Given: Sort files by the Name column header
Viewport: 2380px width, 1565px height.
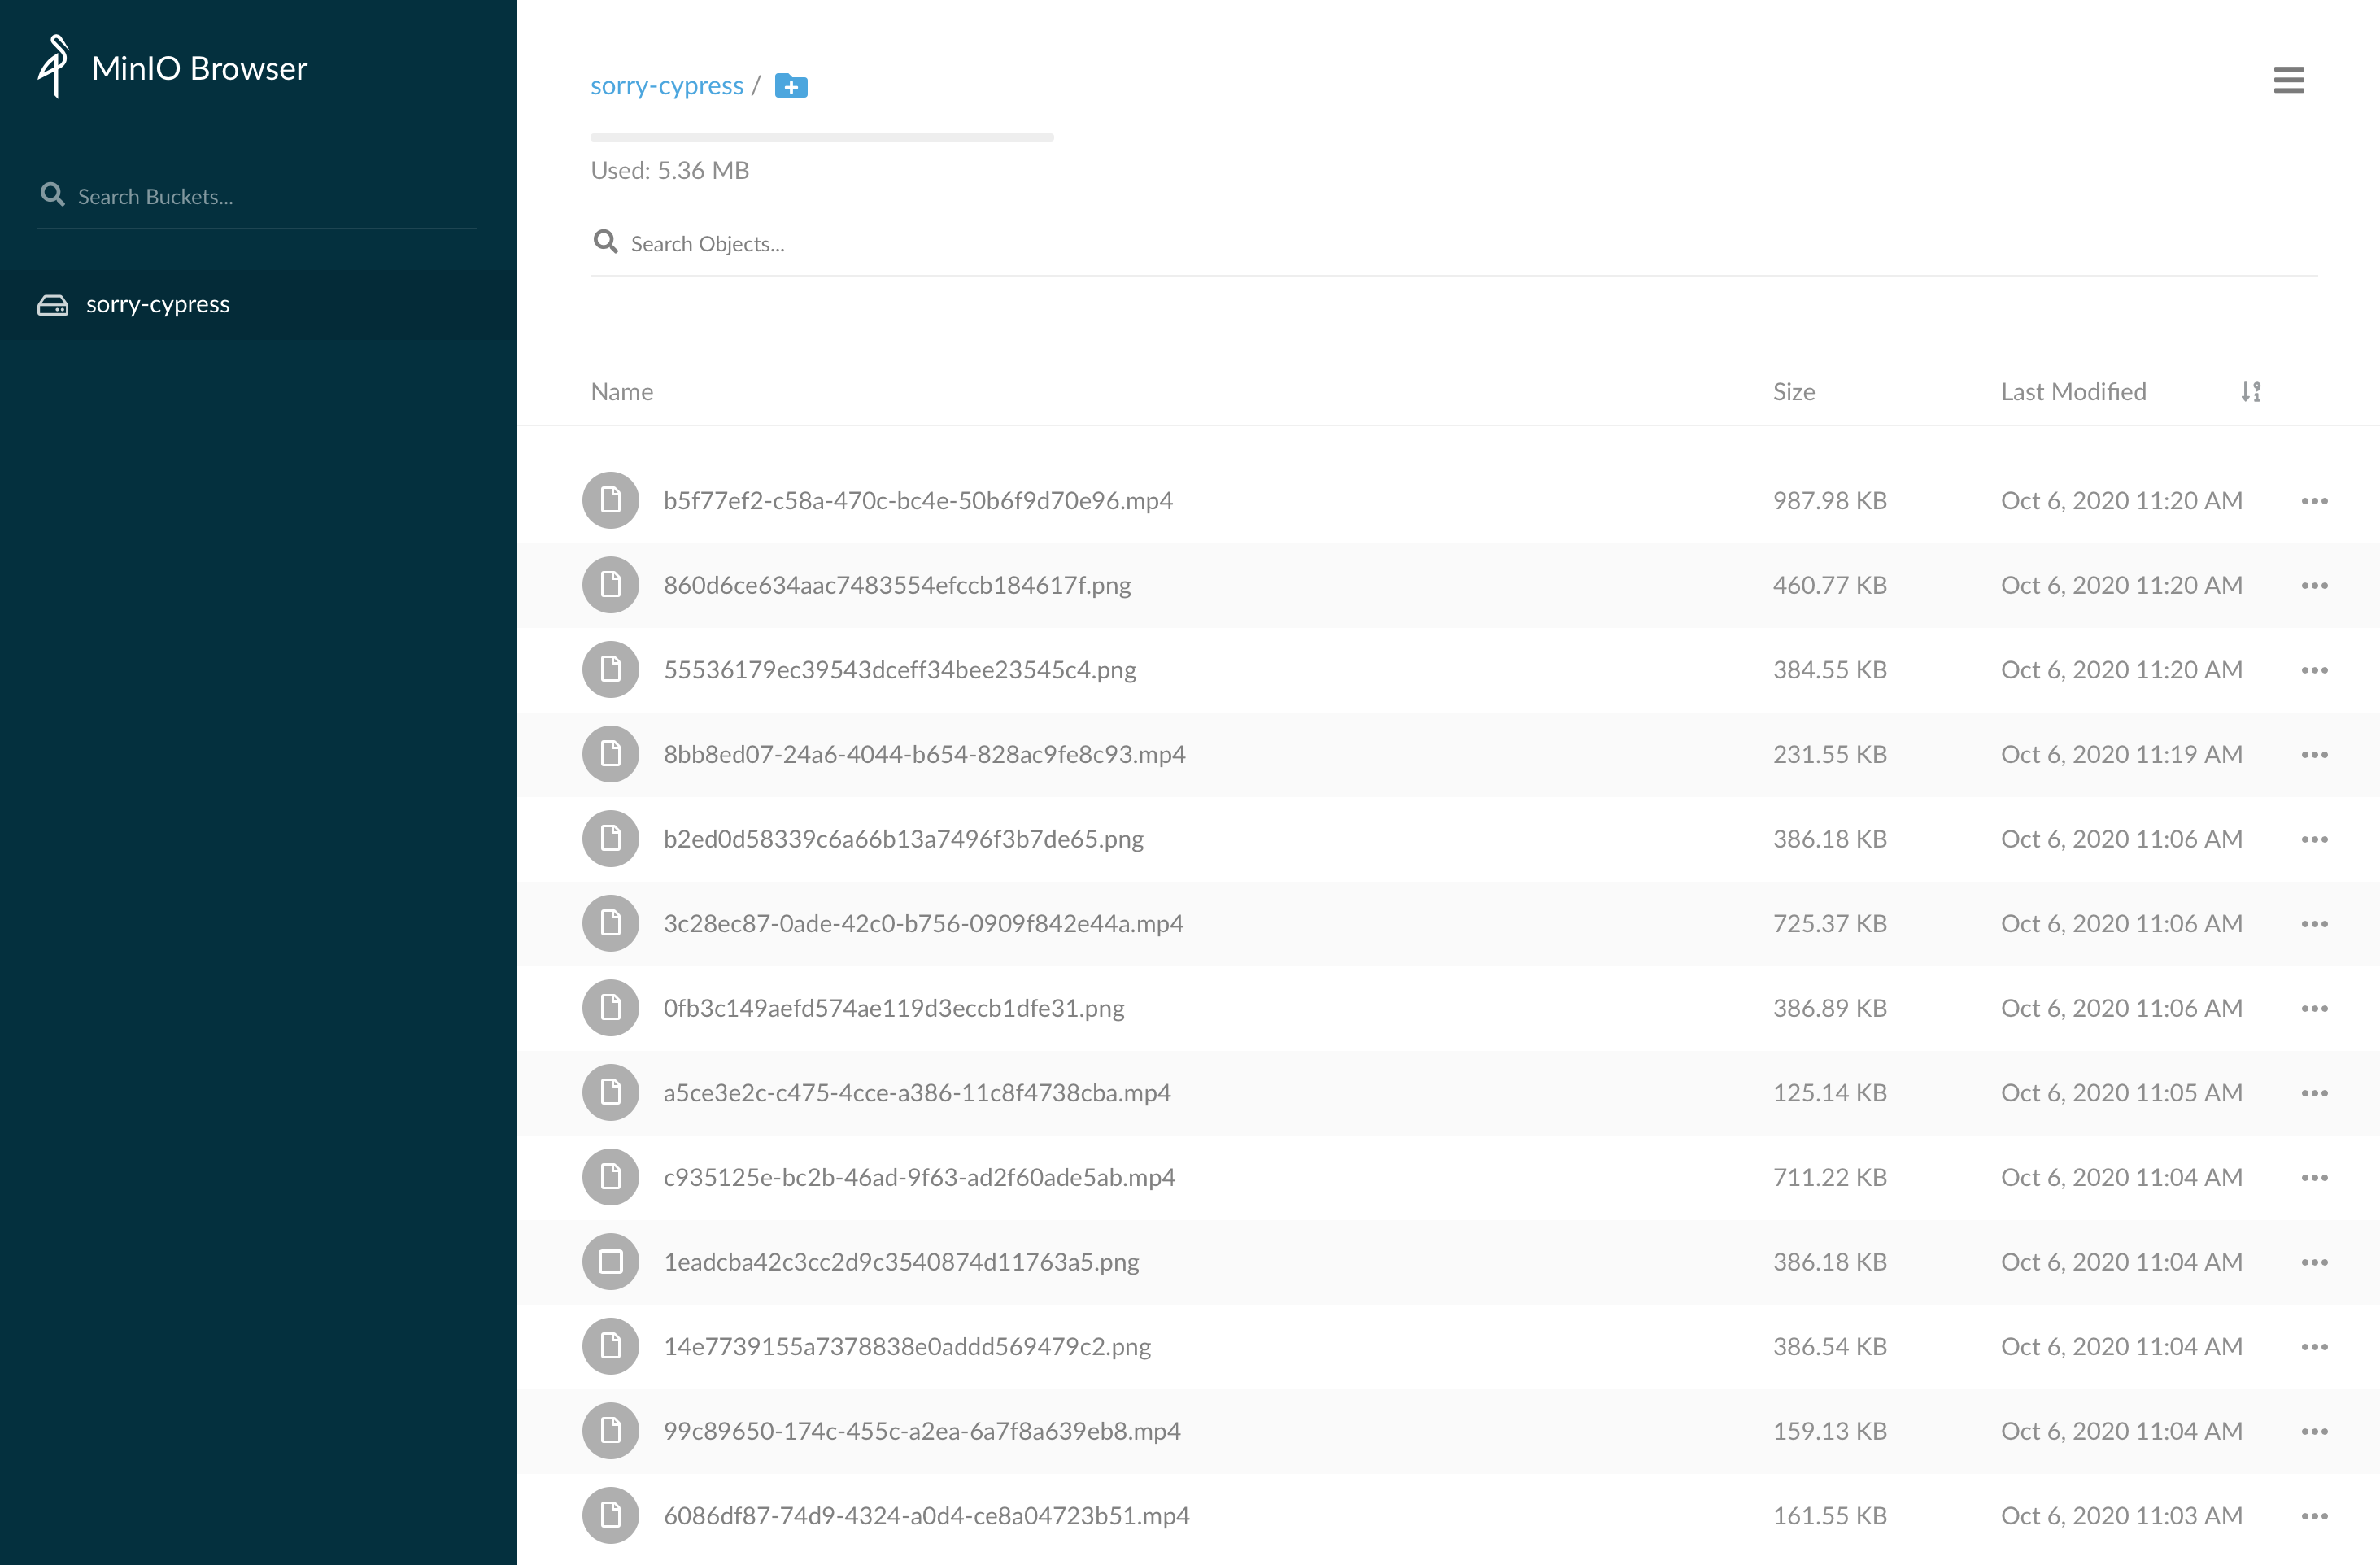Looking at the screenshot, I should [x=621, y=391].
